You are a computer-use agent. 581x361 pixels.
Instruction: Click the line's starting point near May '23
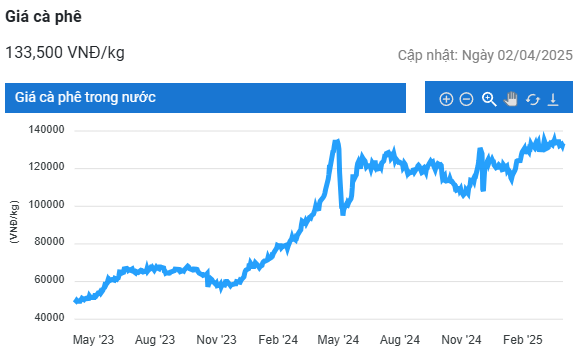pos(76,301)
